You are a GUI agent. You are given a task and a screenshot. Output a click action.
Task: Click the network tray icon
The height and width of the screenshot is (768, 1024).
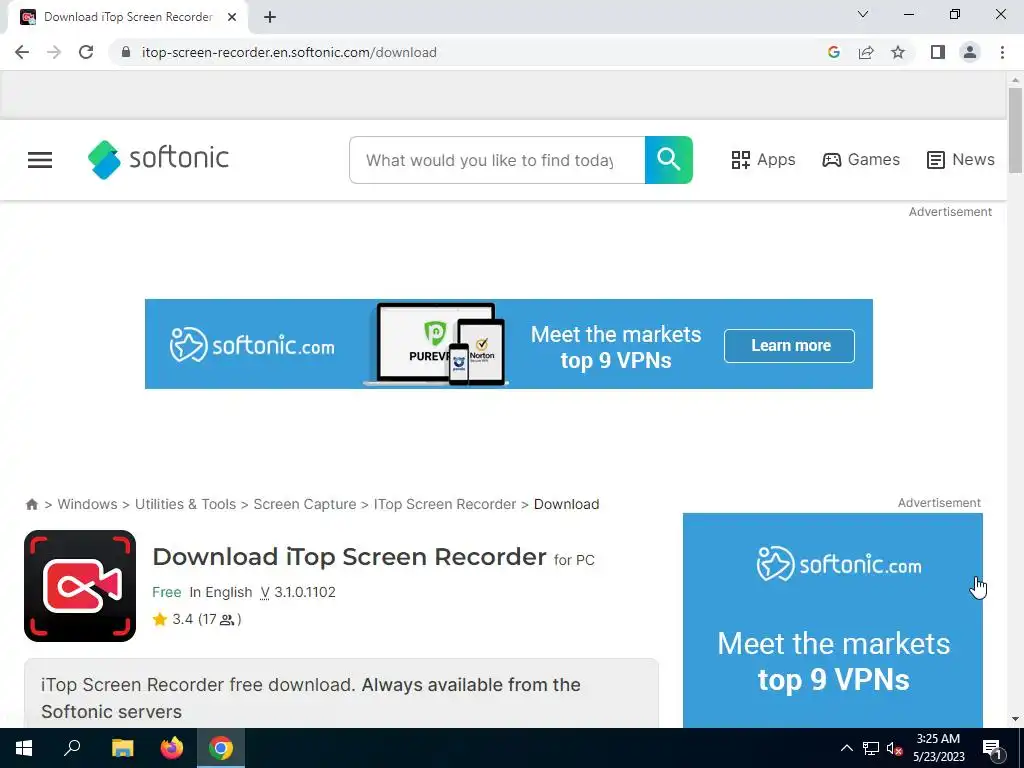(x=871, y=748)
